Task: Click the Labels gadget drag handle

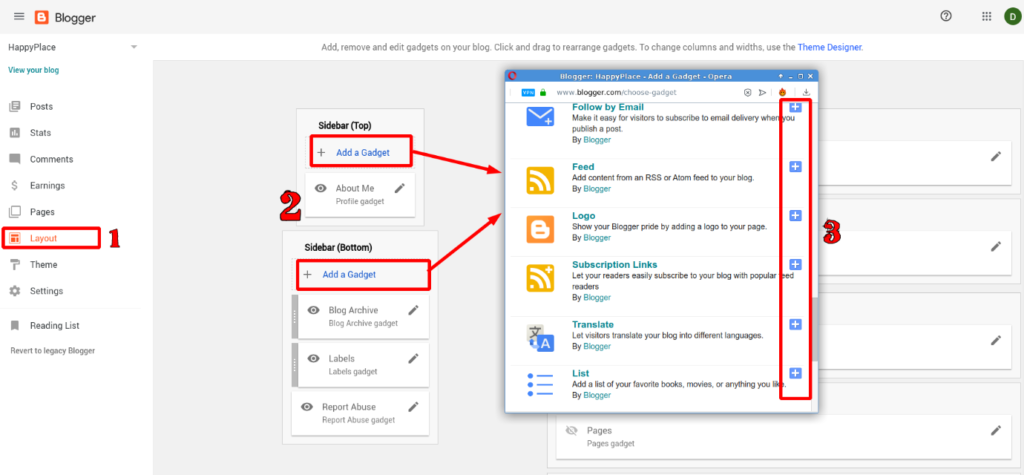Action: [295, 365]
